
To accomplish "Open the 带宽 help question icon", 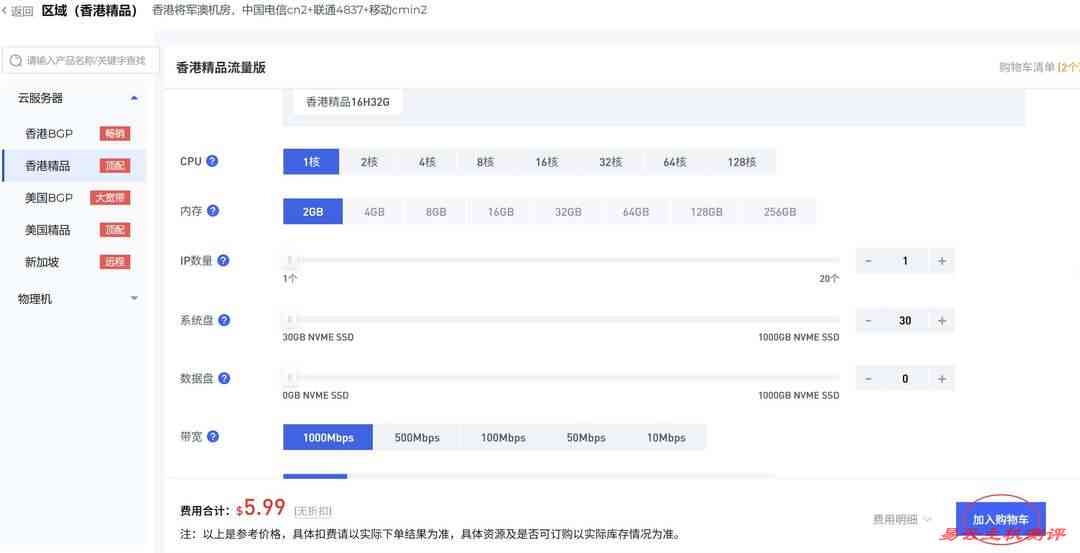I will (x=213, y=437).
